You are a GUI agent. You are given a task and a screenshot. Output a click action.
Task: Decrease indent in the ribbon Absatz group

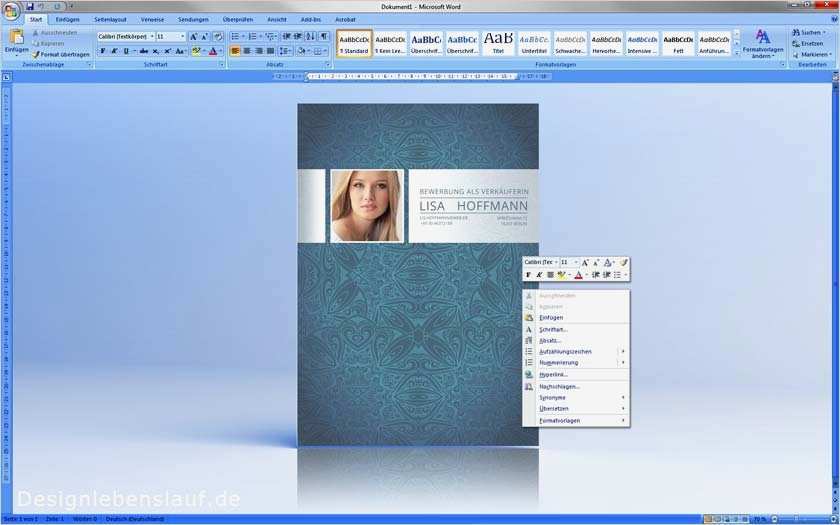pos(287,36)
